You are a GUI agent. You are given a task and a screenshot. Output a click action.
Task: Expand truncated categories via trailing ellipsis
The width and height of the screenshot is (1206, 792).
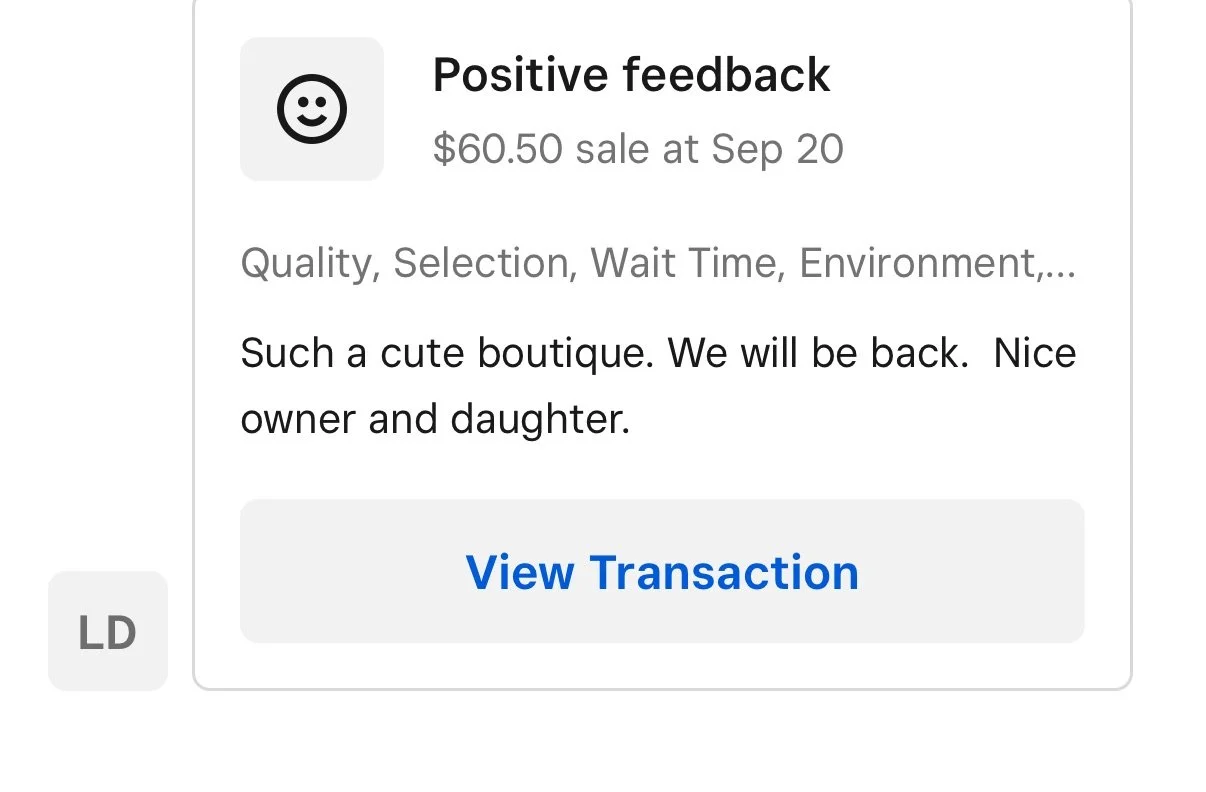click(1060, 264)
